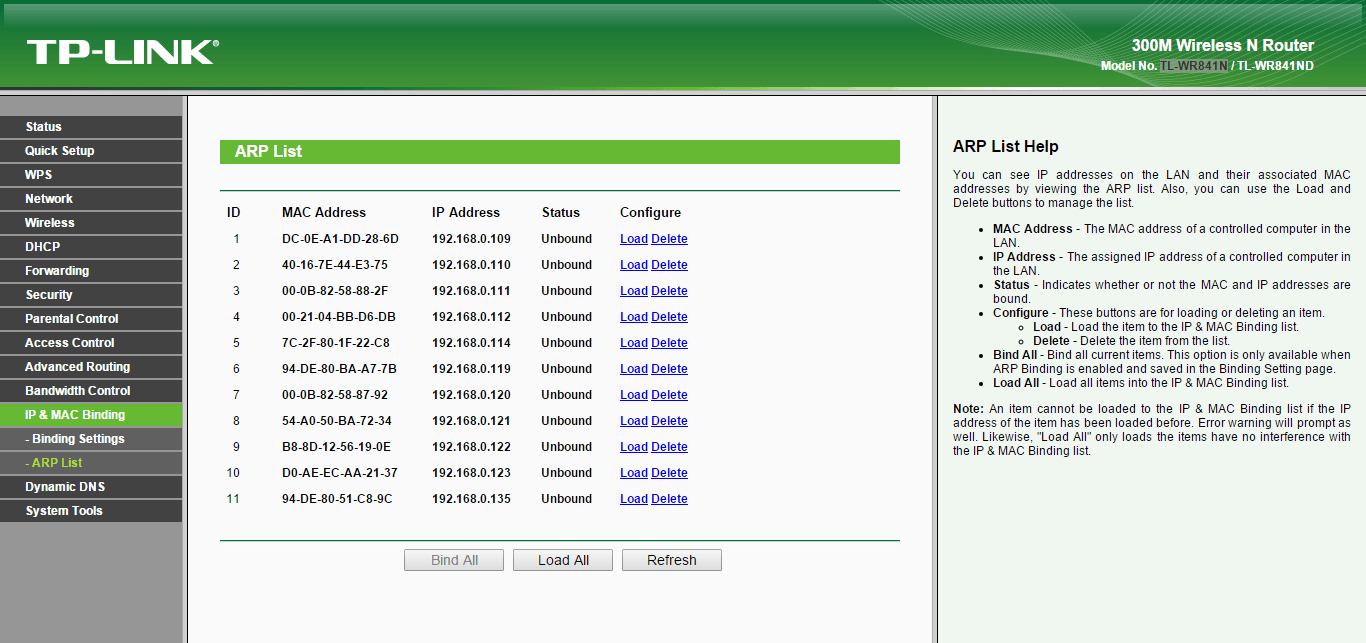The image size is (1366, 643).
Task: Go to the Wireless settings menu
Action: click(x=50, y=223)
